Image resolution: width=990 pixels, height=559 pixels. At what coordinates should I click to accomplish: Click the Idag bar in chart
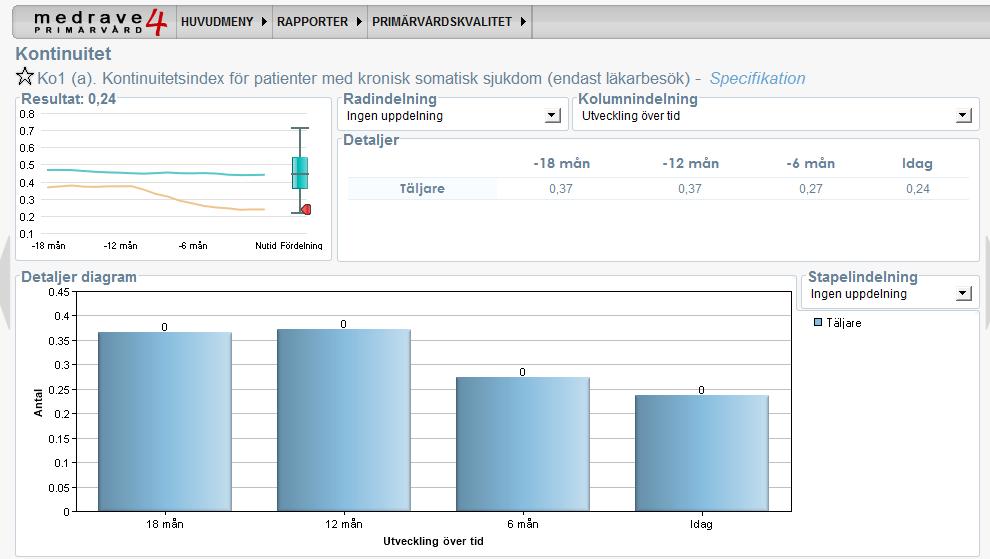coord(701,453)
